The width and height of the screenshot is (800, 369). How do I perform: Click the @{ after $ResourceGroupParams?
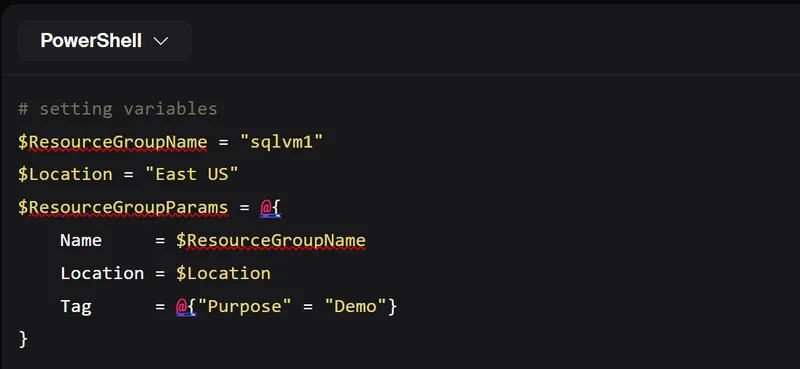(271, 208)
